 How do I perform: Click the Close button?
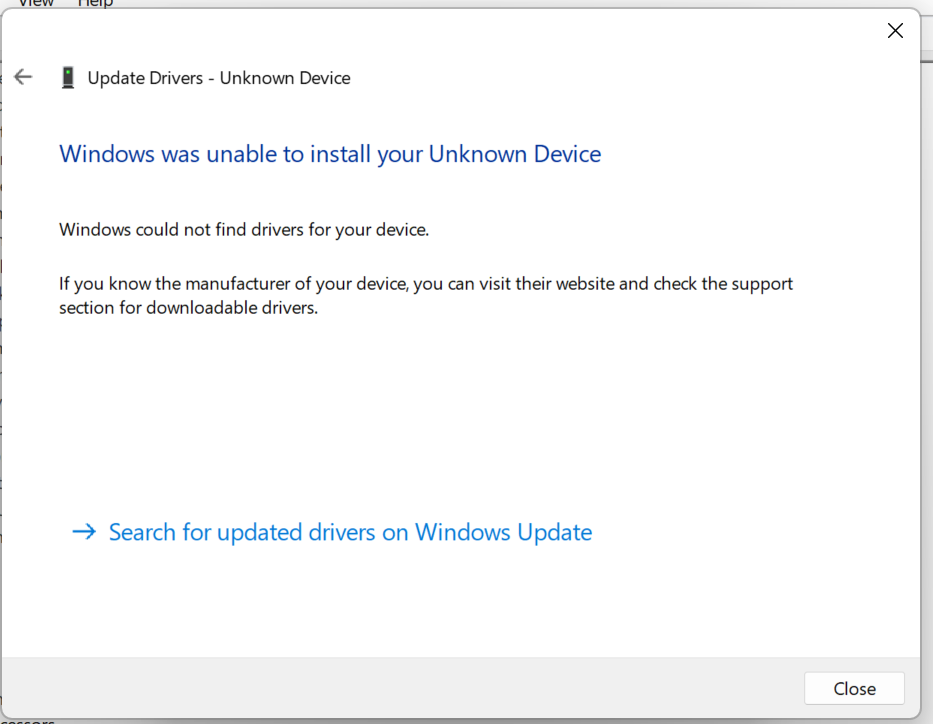pos(854,688)
